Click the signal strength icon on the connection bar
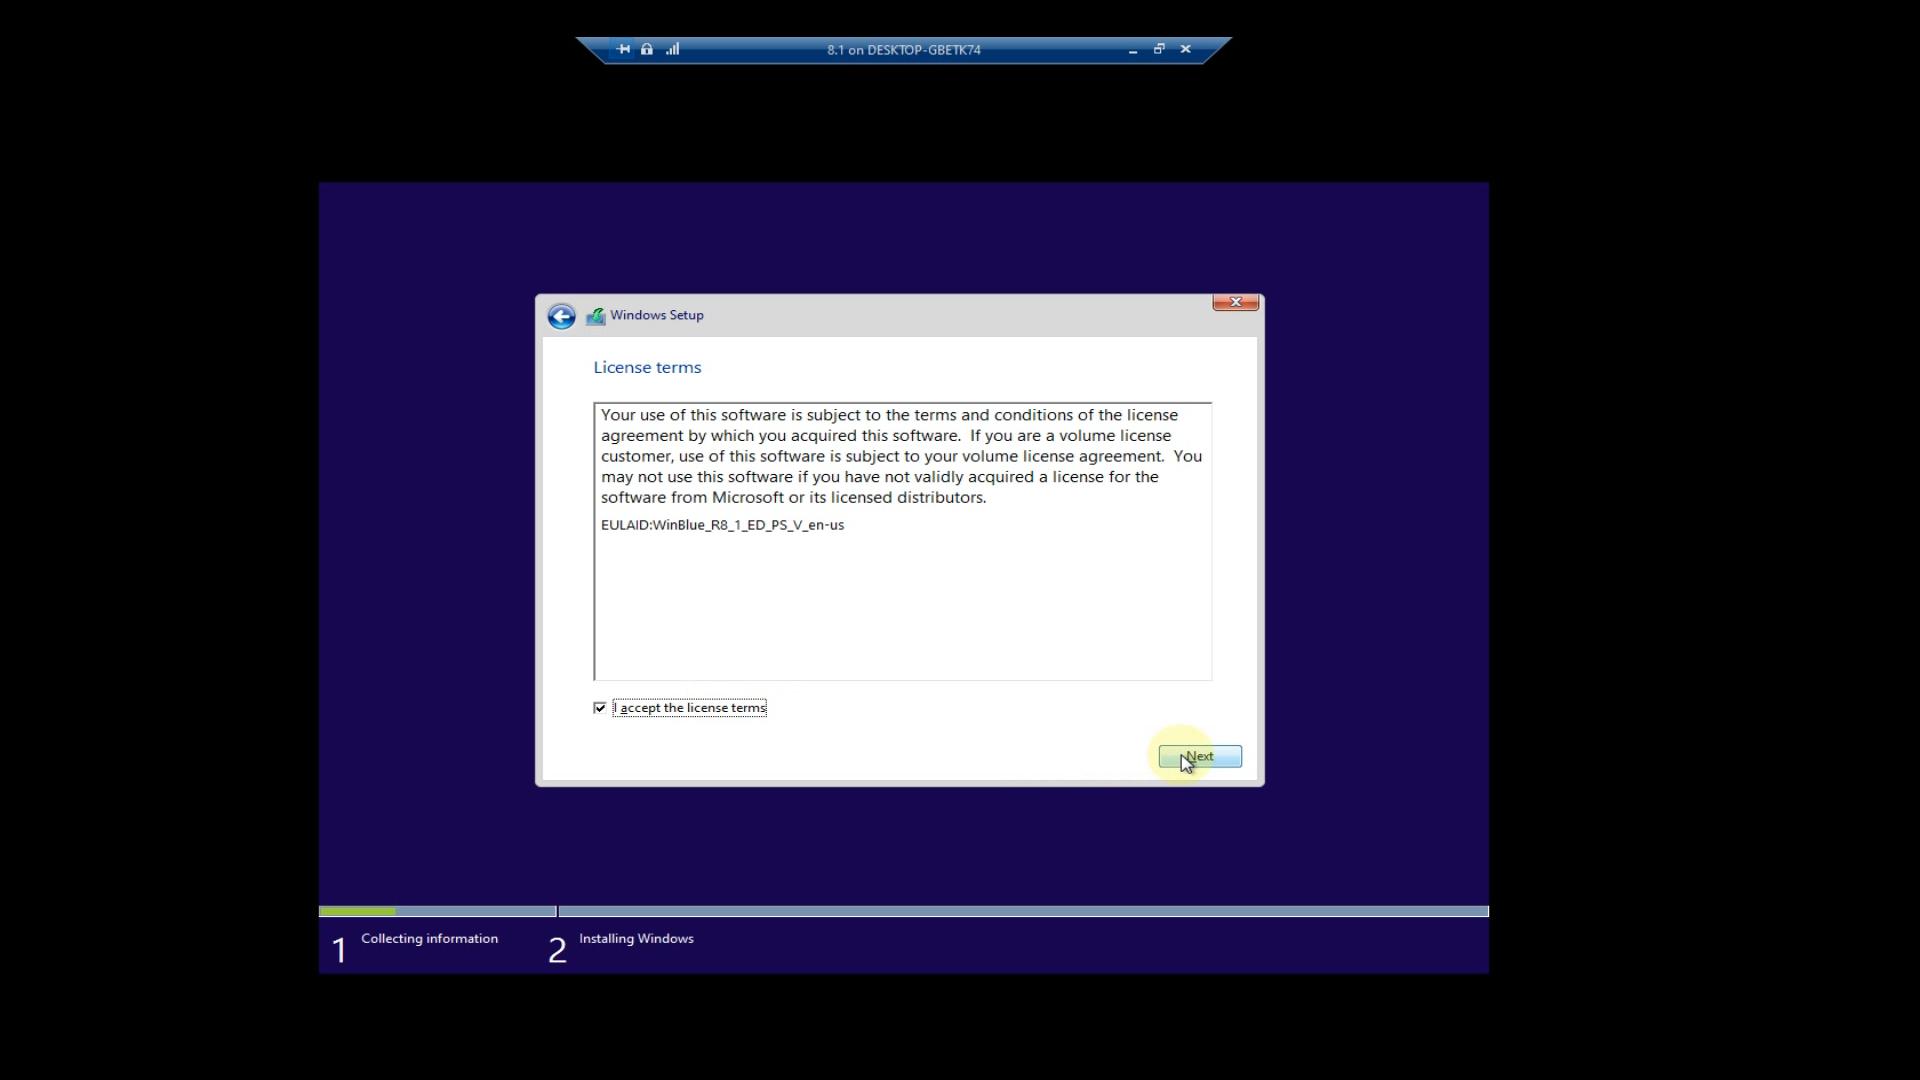This screenshot has height=1080, width=1920. [673, 49]
